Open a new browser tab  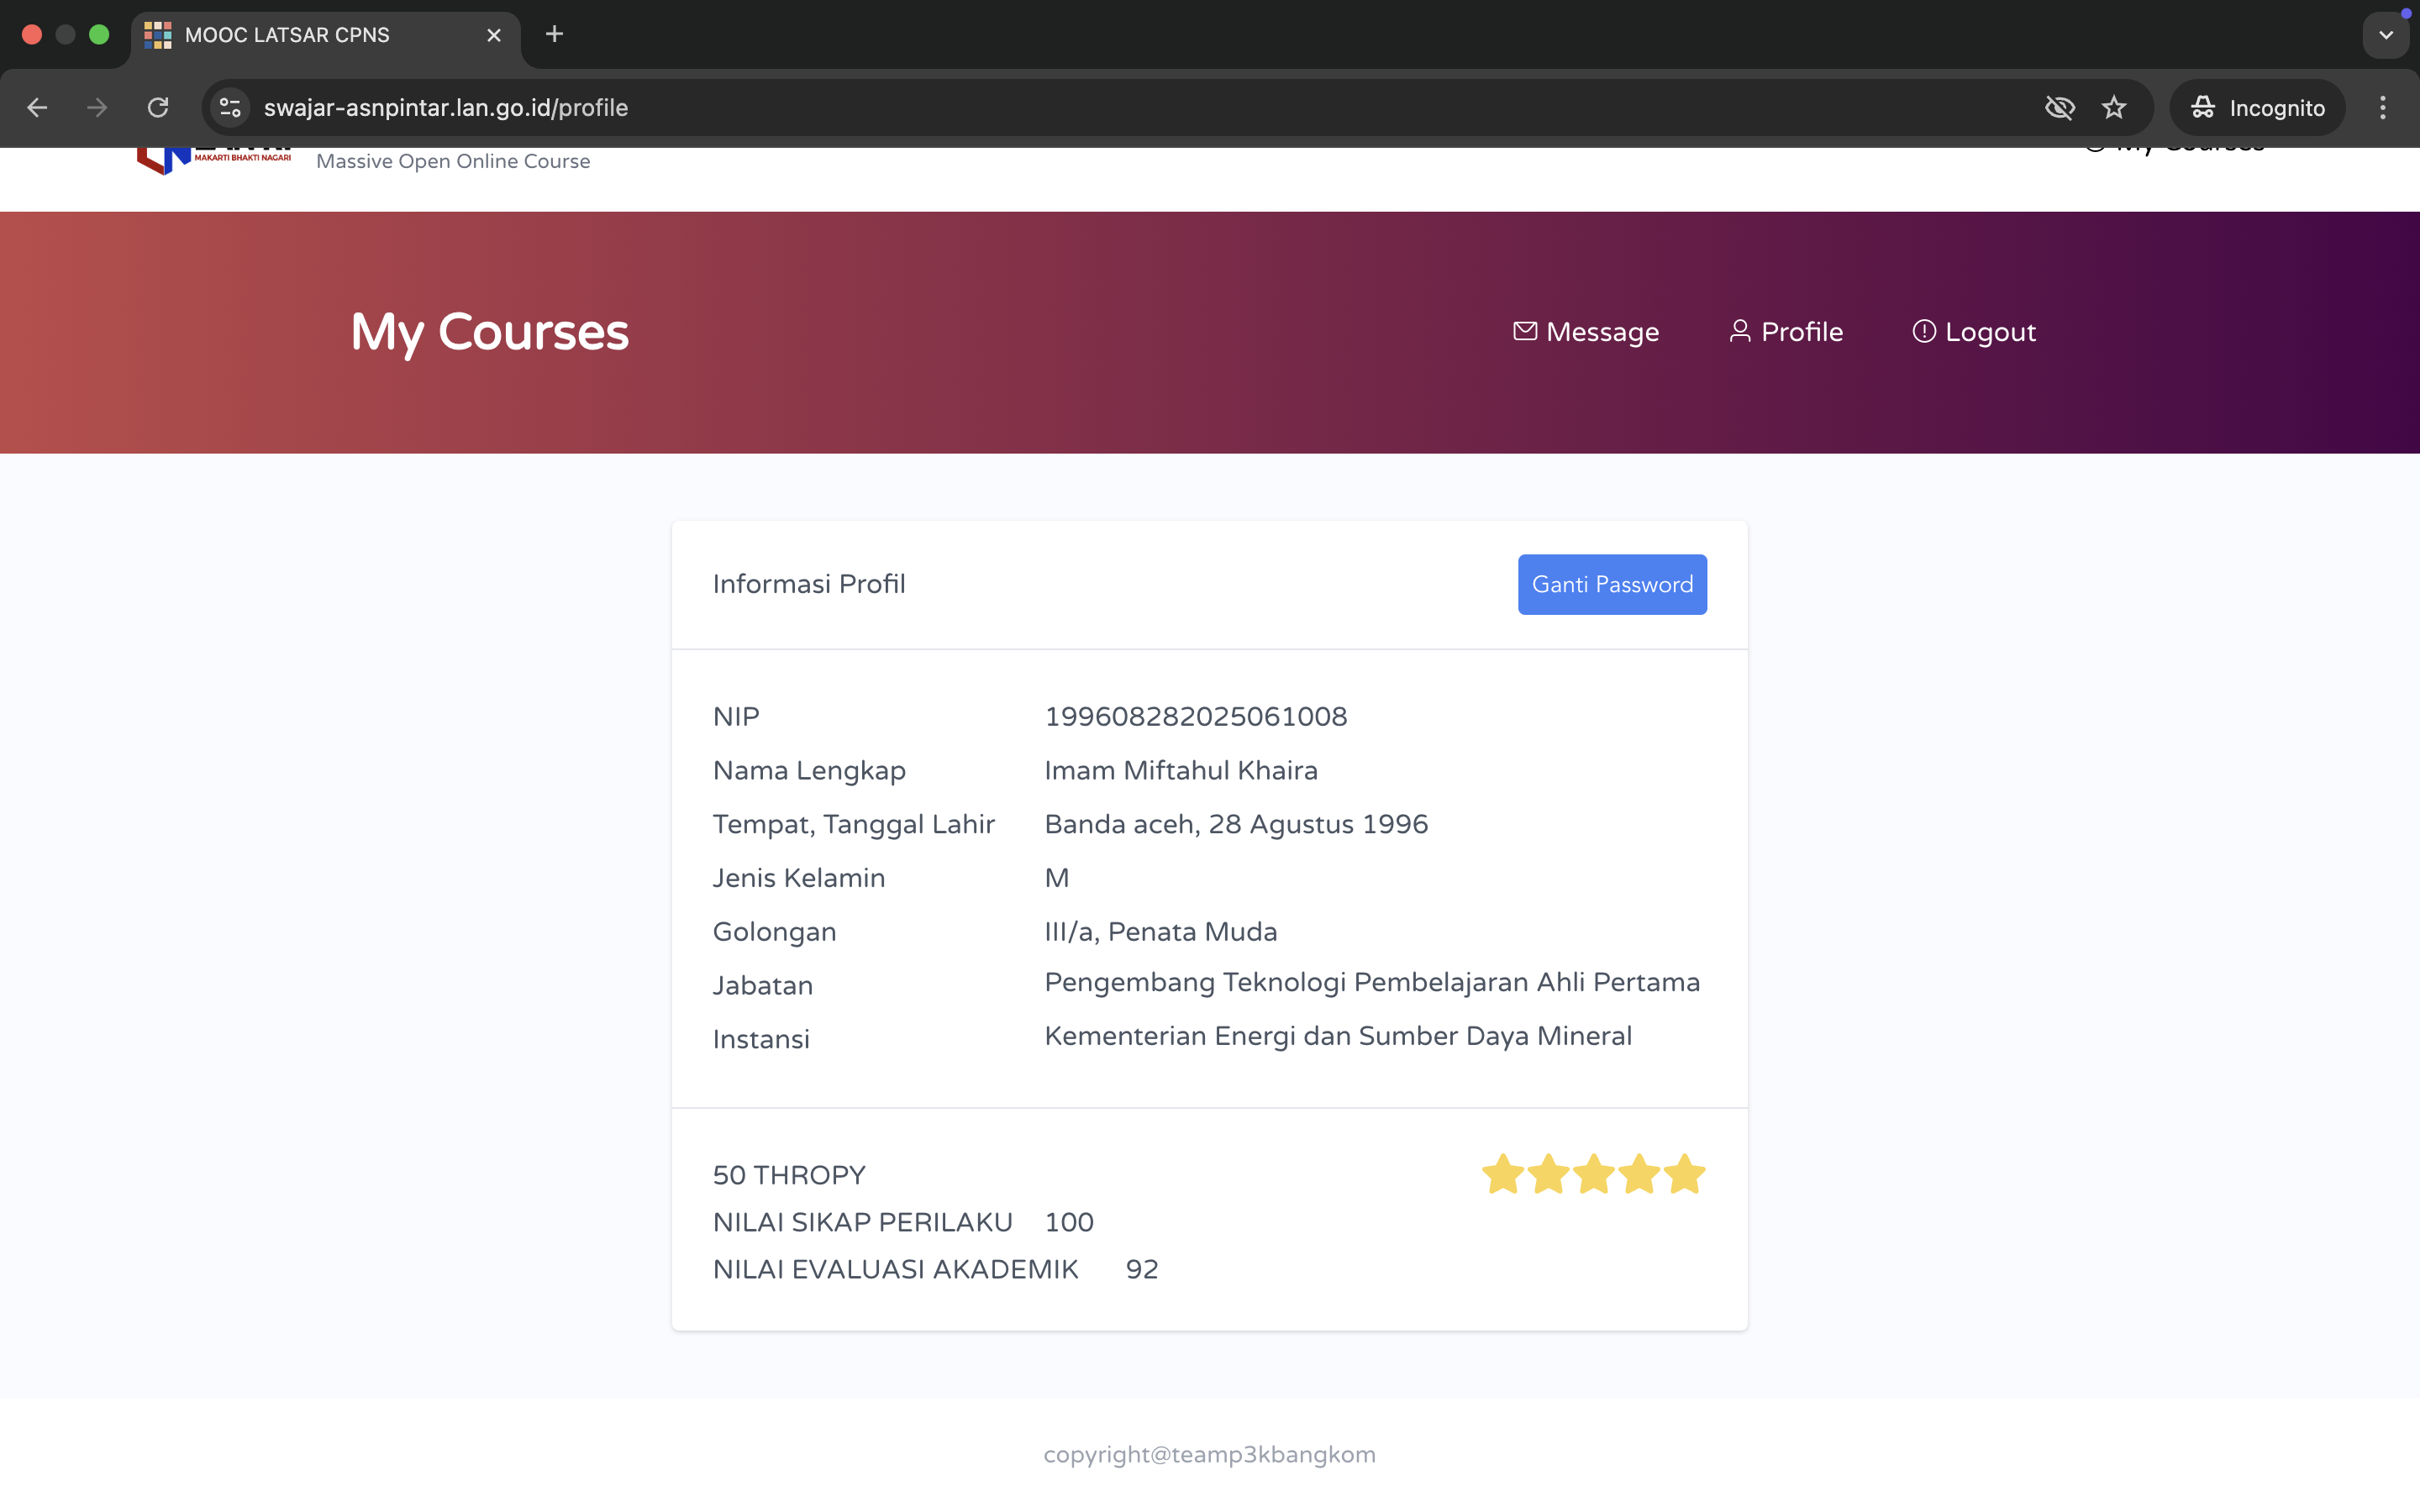pos(554,35)
